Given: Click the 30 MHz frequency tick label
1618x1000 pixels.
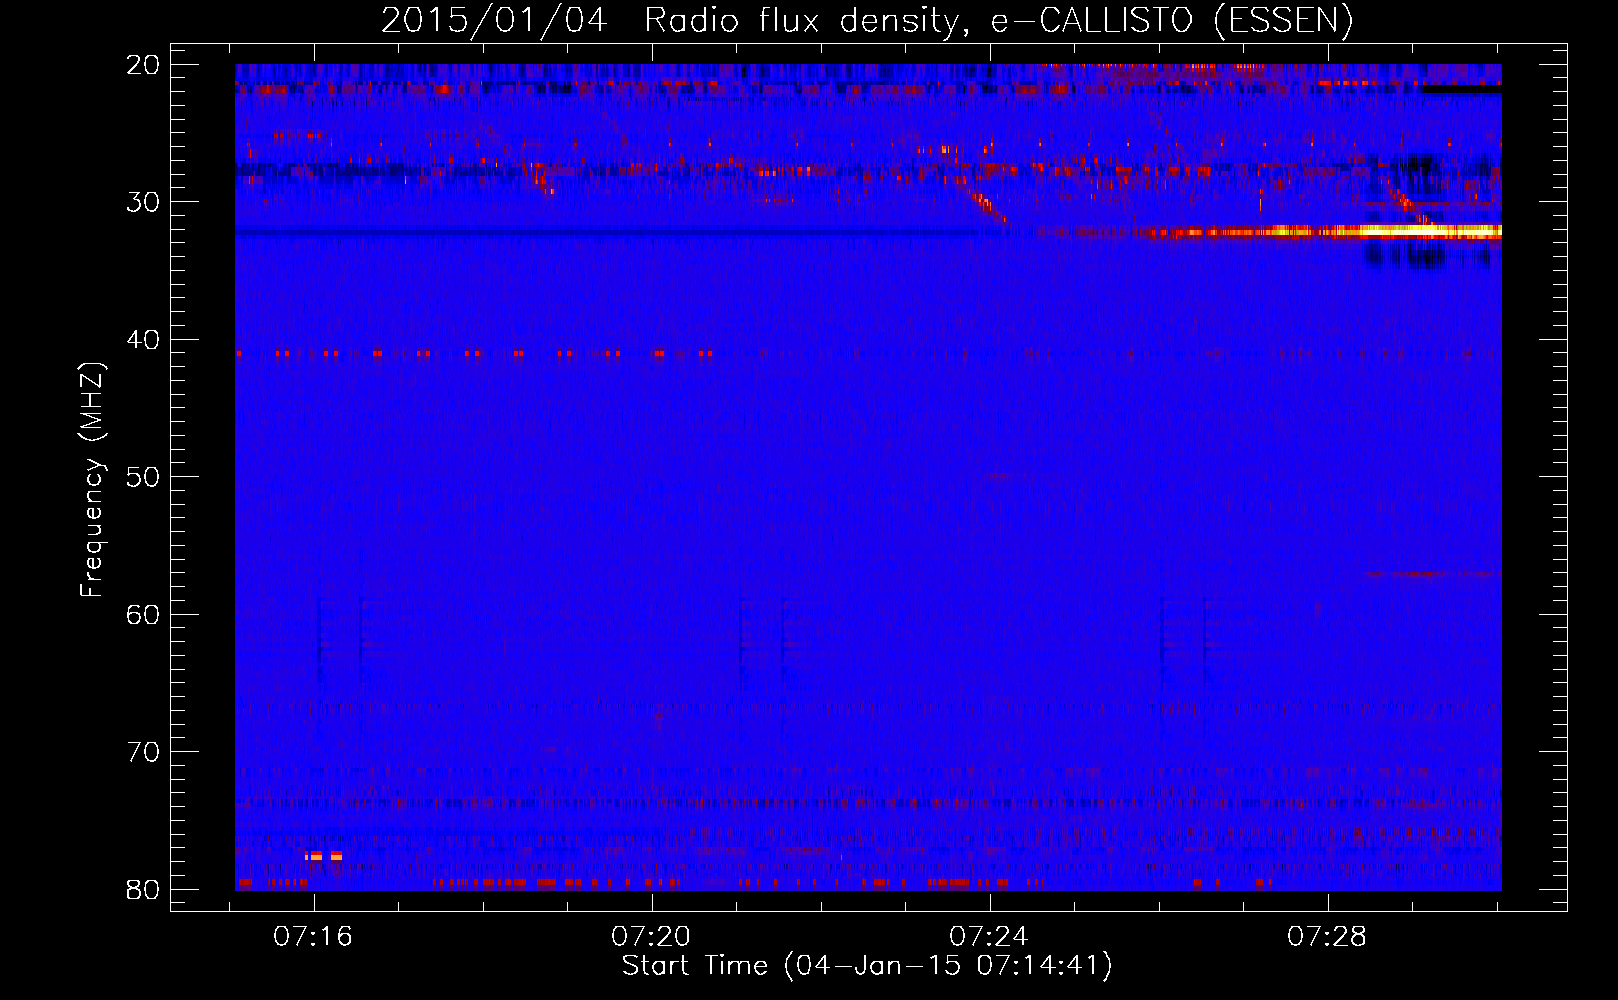Looking at the screenshot, I should pyautogui.click(x=143, y=202).
